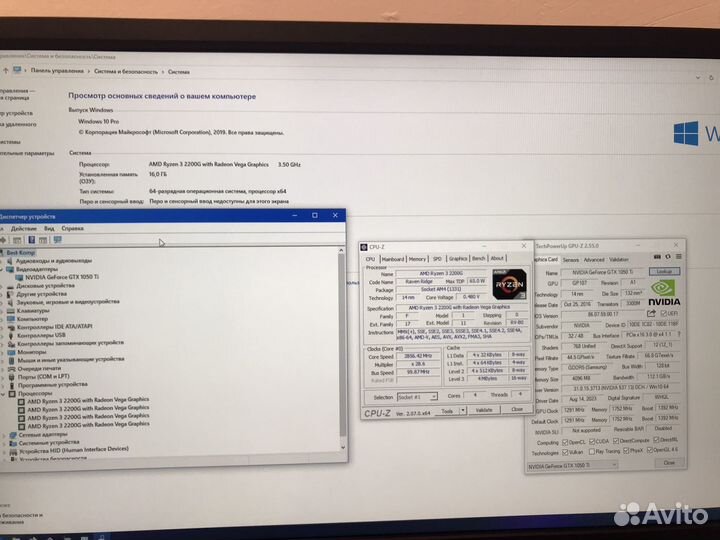This screenshot has height=540, width=720.
Task: Toggle the CUDA checkbox
Action: (x=592, y=442)
